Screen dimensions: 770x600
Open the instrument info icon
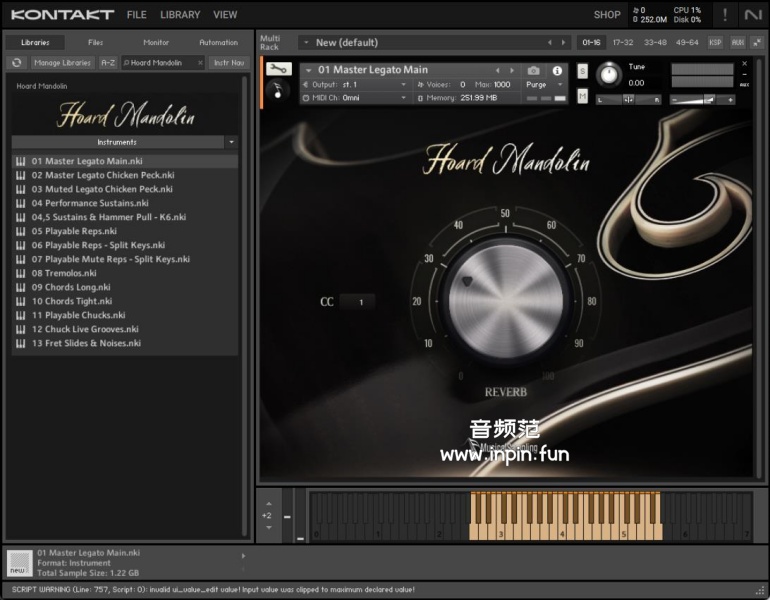click(x=557, y=71)
